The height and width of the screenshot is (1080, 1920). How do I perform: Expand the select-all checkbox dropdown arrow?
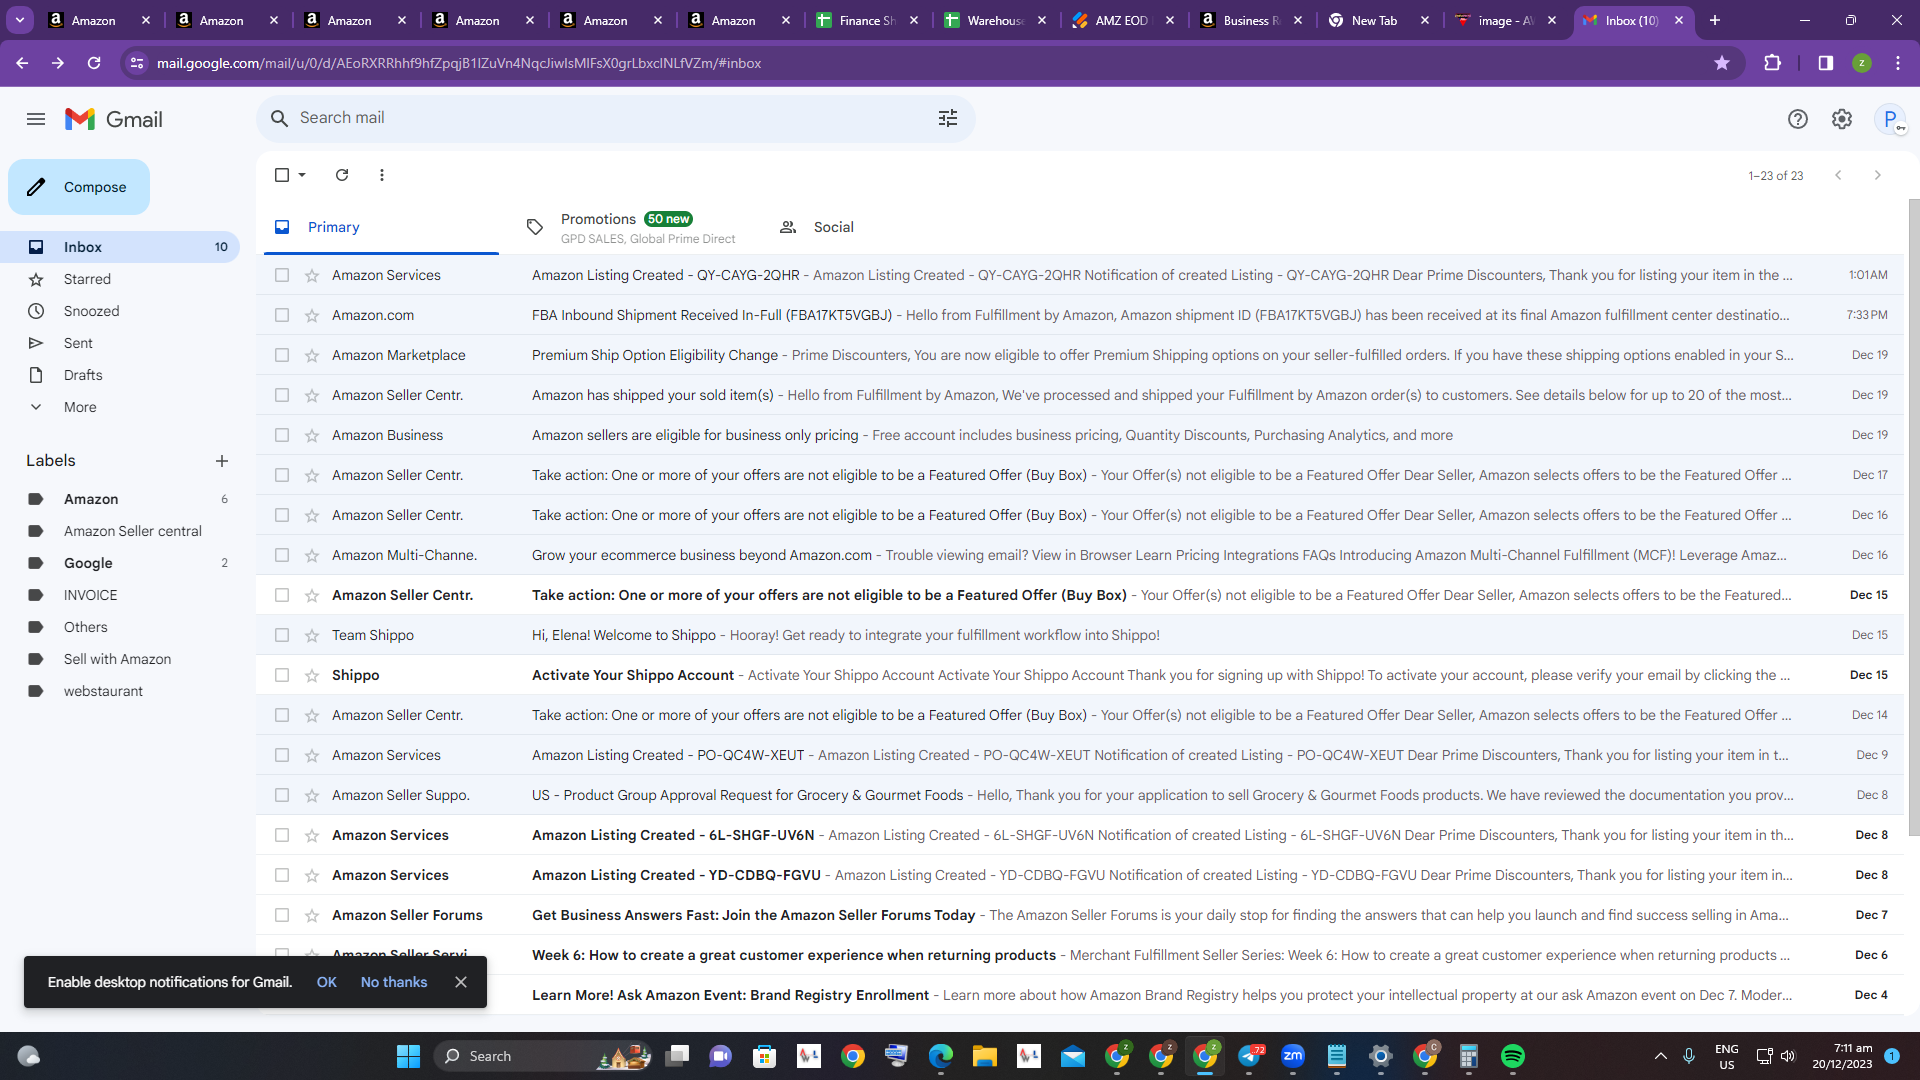click(x=302, y=175)
